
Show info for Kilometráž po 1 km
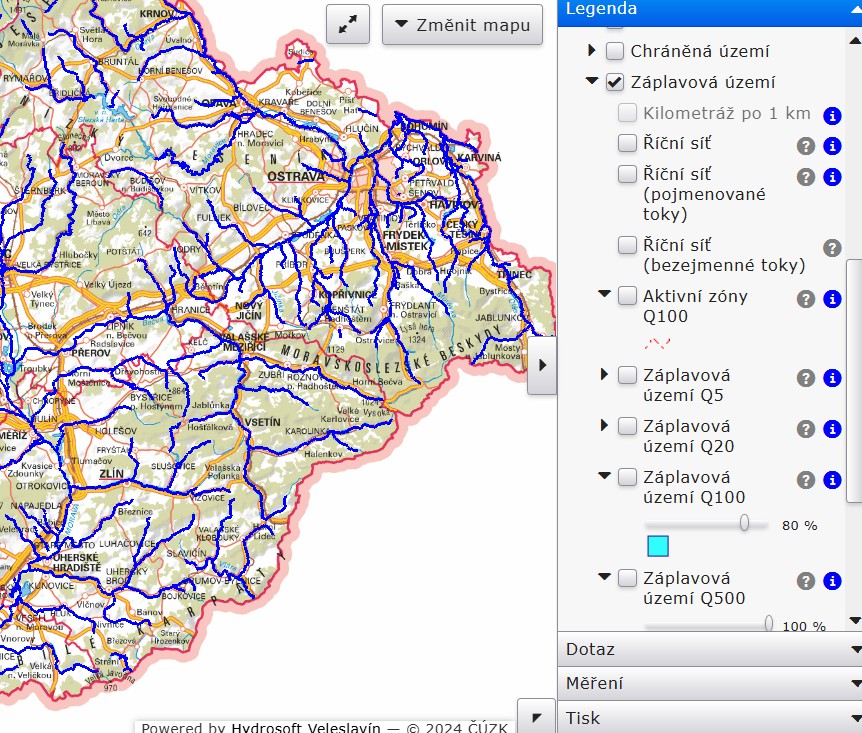click(832, 115)
